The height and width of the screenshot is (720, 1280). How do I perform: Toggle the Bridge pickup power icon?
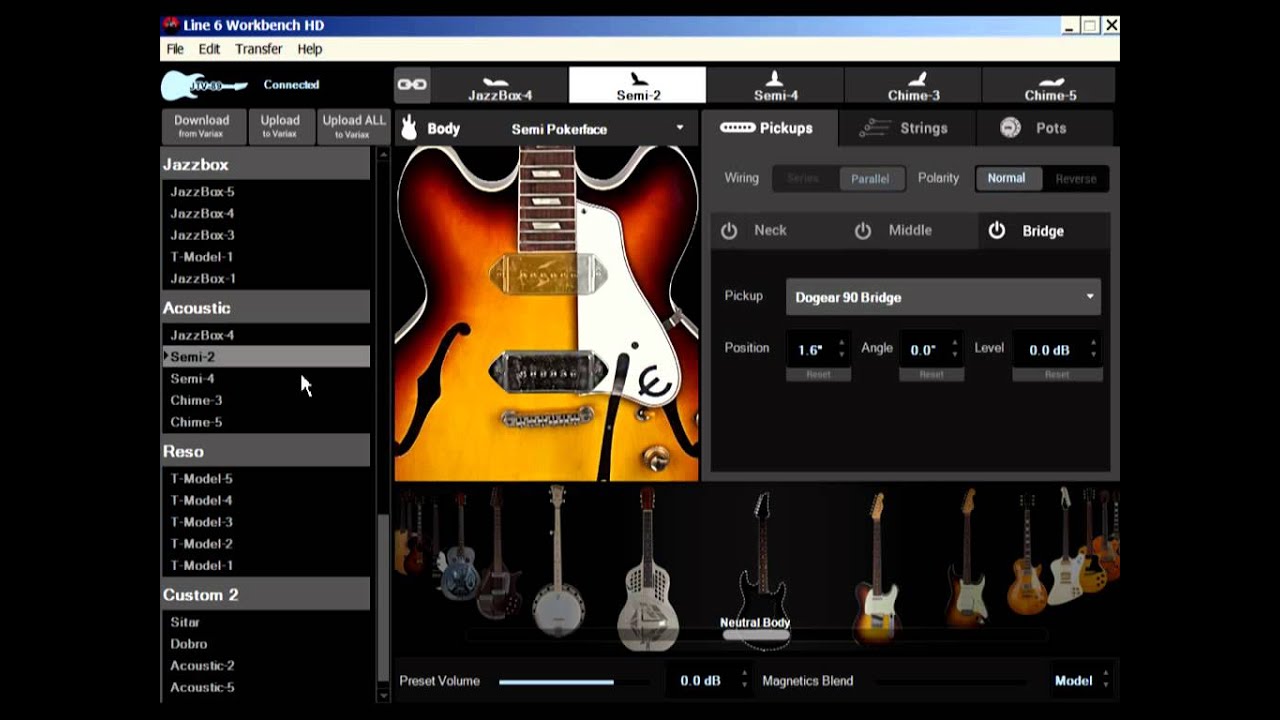[x=996, y=231]
